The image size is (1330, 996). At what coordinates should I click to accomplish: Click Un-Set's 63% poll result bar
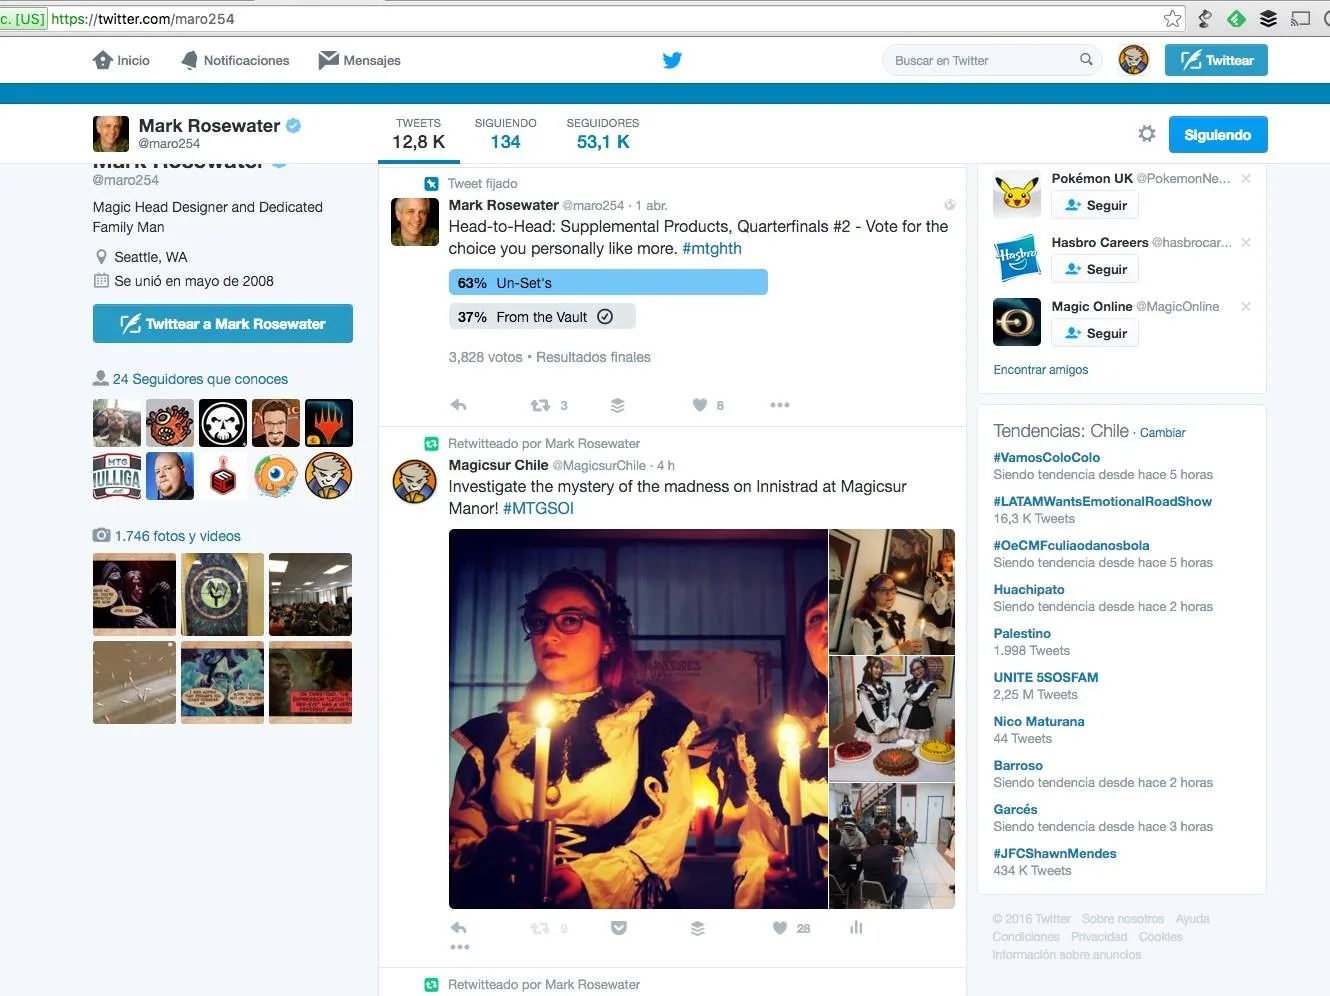[x=608, y=282]
